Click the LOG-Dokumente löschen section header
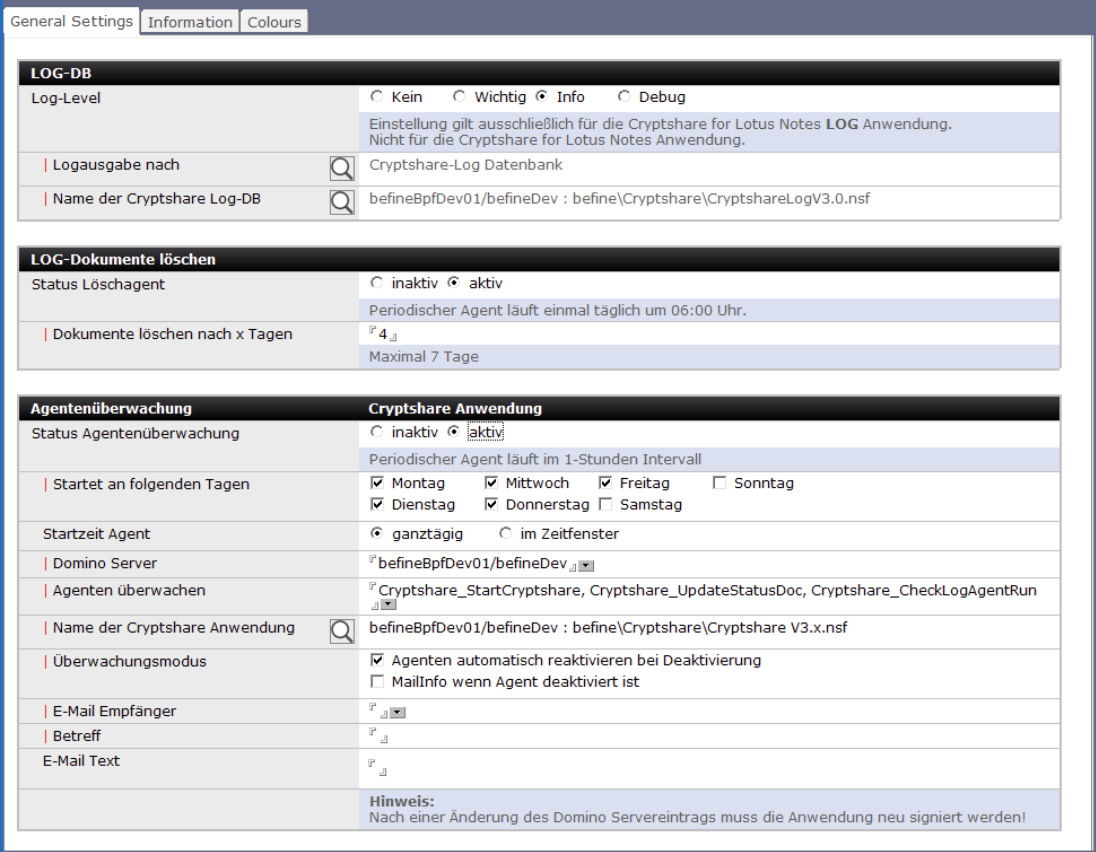The height and width of the screenshot is (852, 1096). click(x=538, y=259)
